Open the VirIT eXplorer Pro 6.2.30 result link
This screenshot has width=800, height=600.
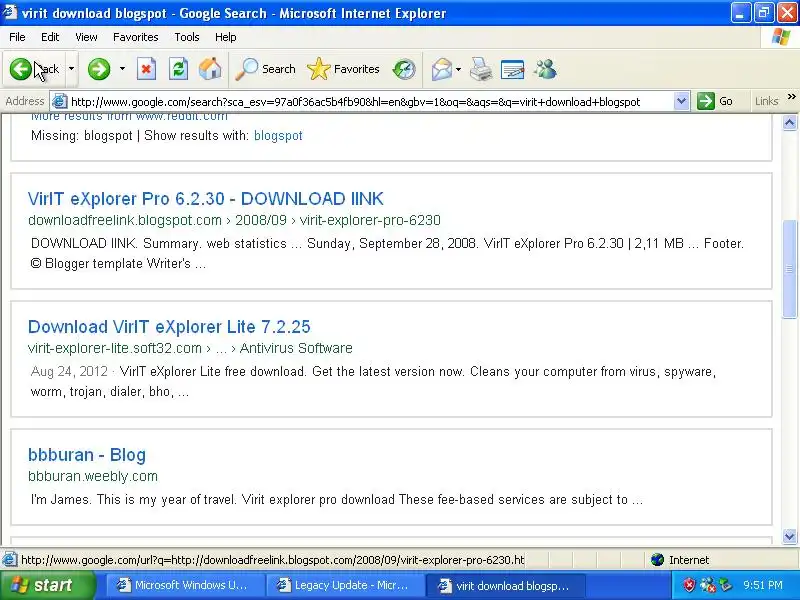point(206,198)
